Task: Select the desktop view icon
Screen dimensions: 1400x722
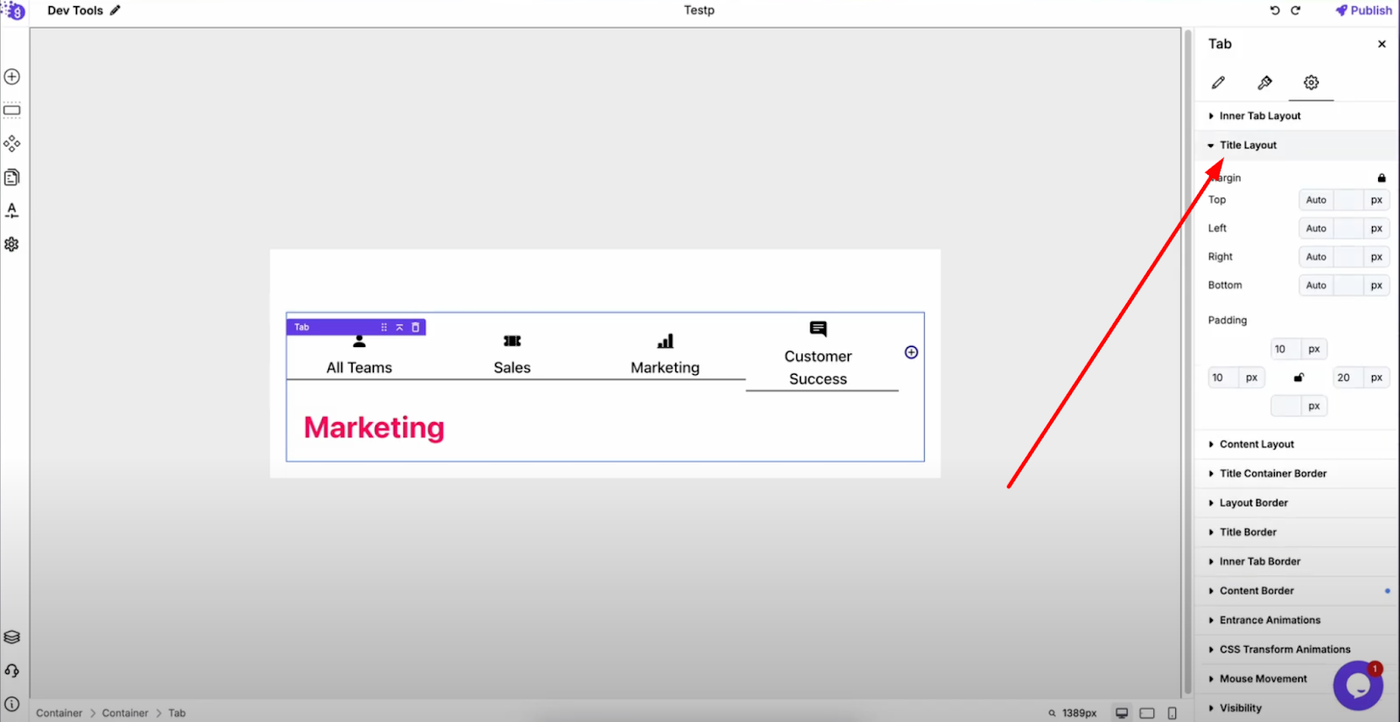Action: [x=1122, y=713]
